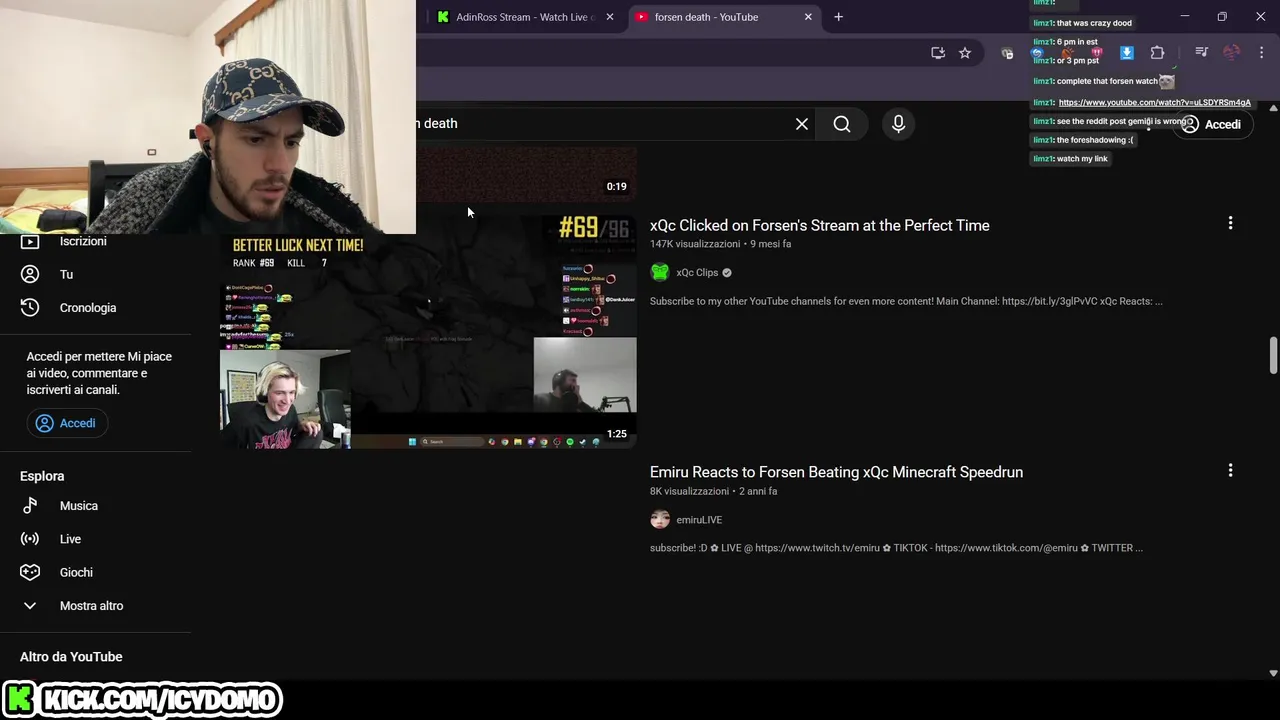Open media control music-note button
Screen dimensions: 1280x720
tap(1202, 53)
